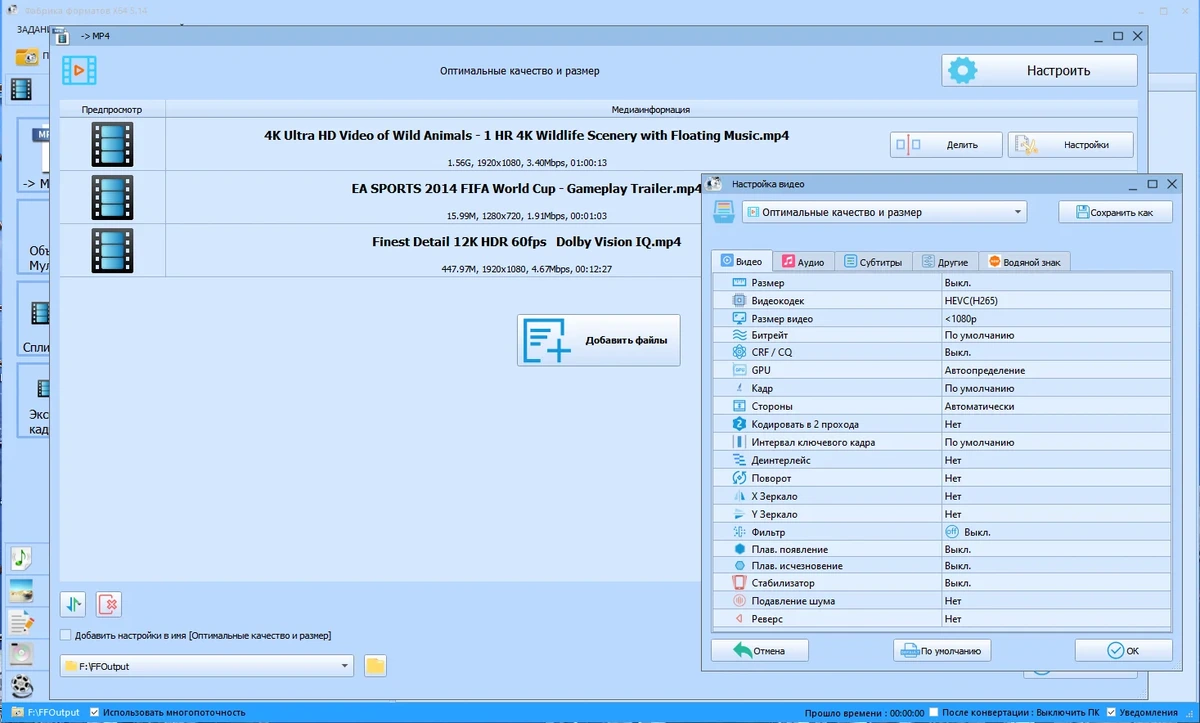1200x723 pixels.
Task: Click the Размер видео monitor icon
Action: point(740,318)
